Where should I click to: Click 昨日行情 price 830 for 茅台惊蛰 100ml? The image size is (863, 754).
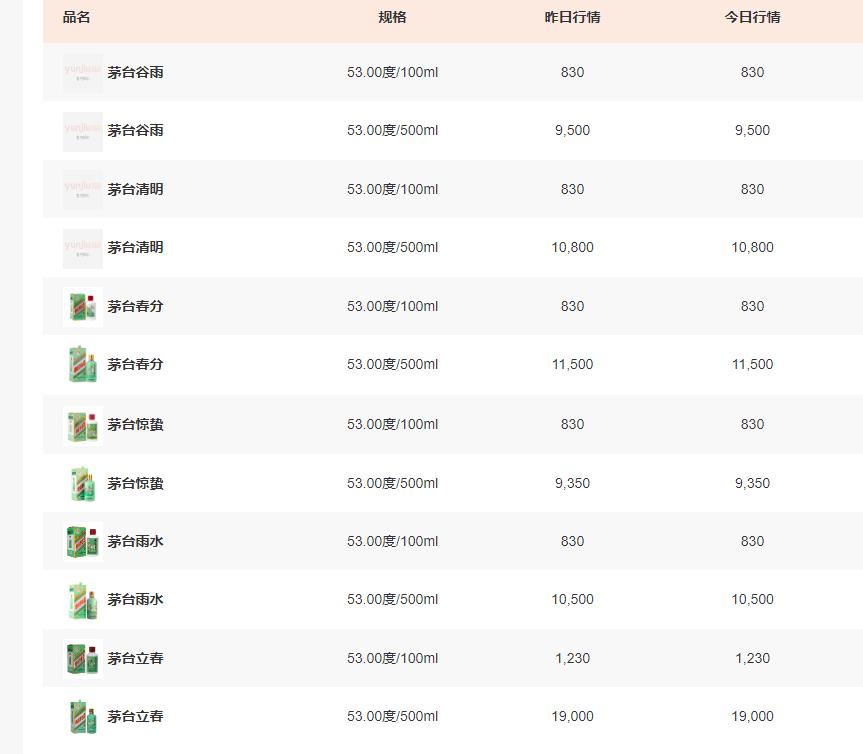572,424
